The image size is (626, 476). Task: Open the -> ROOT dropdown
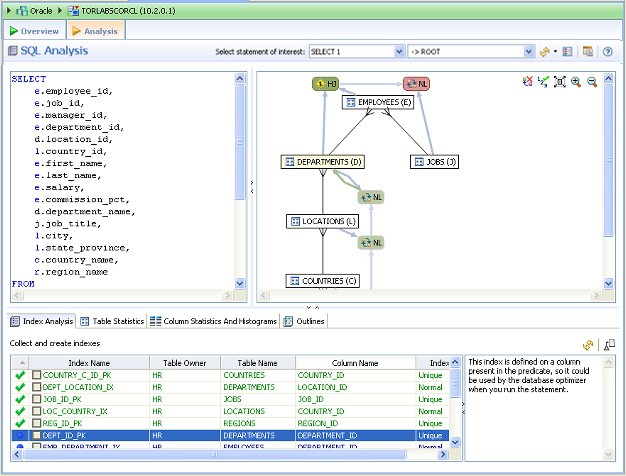coord(528,52)
